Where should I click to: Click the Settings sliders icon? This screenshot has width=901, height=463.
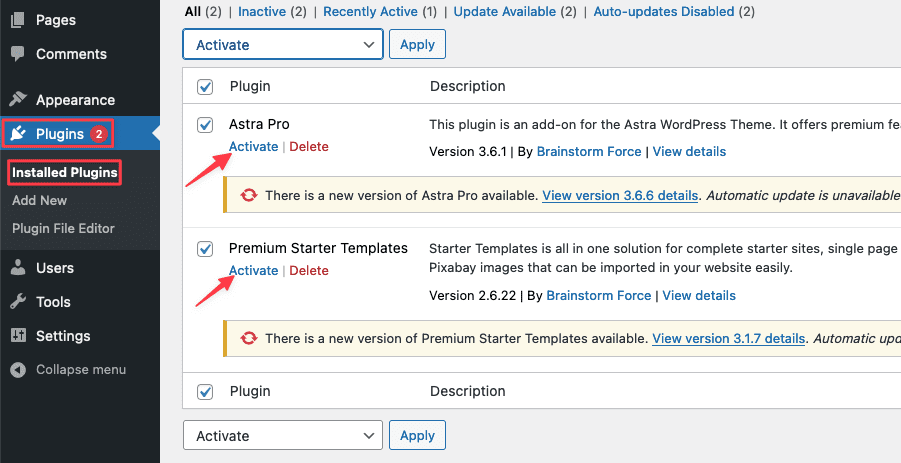18,336
